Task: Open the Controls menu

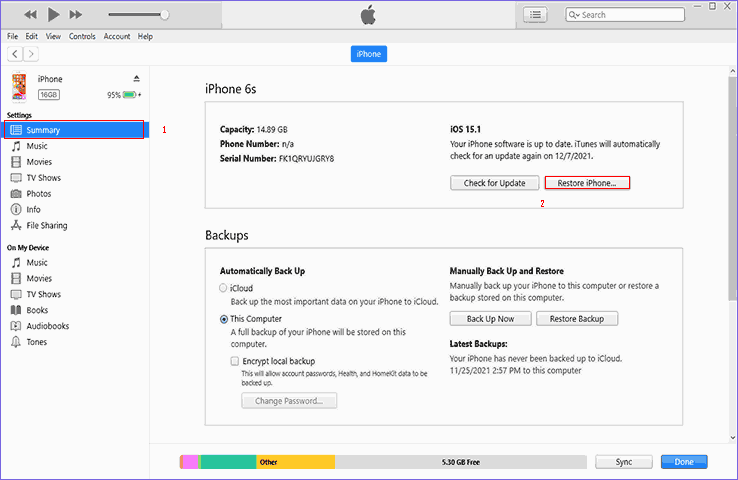Action: click(x=82, y=36)
